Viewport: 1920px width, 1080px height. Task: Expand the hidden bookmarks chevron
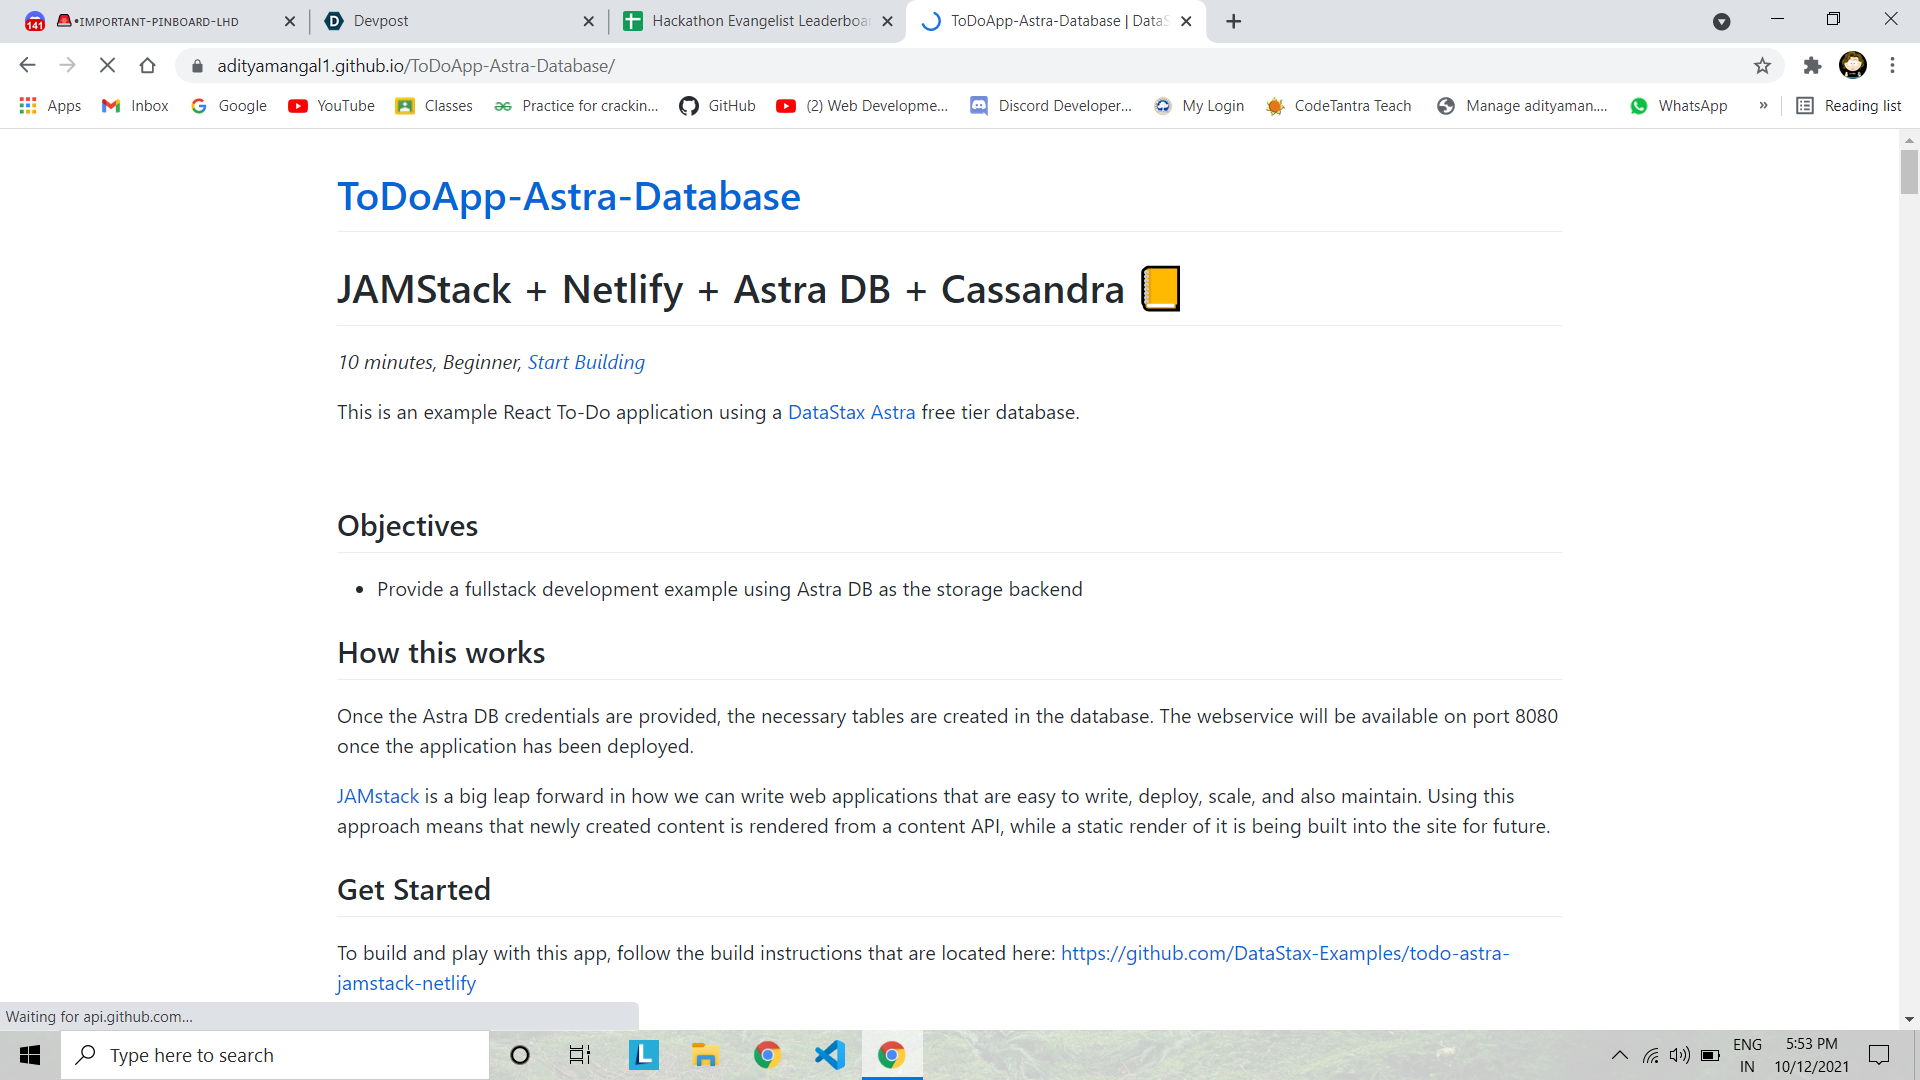(x=1763, y=106)
